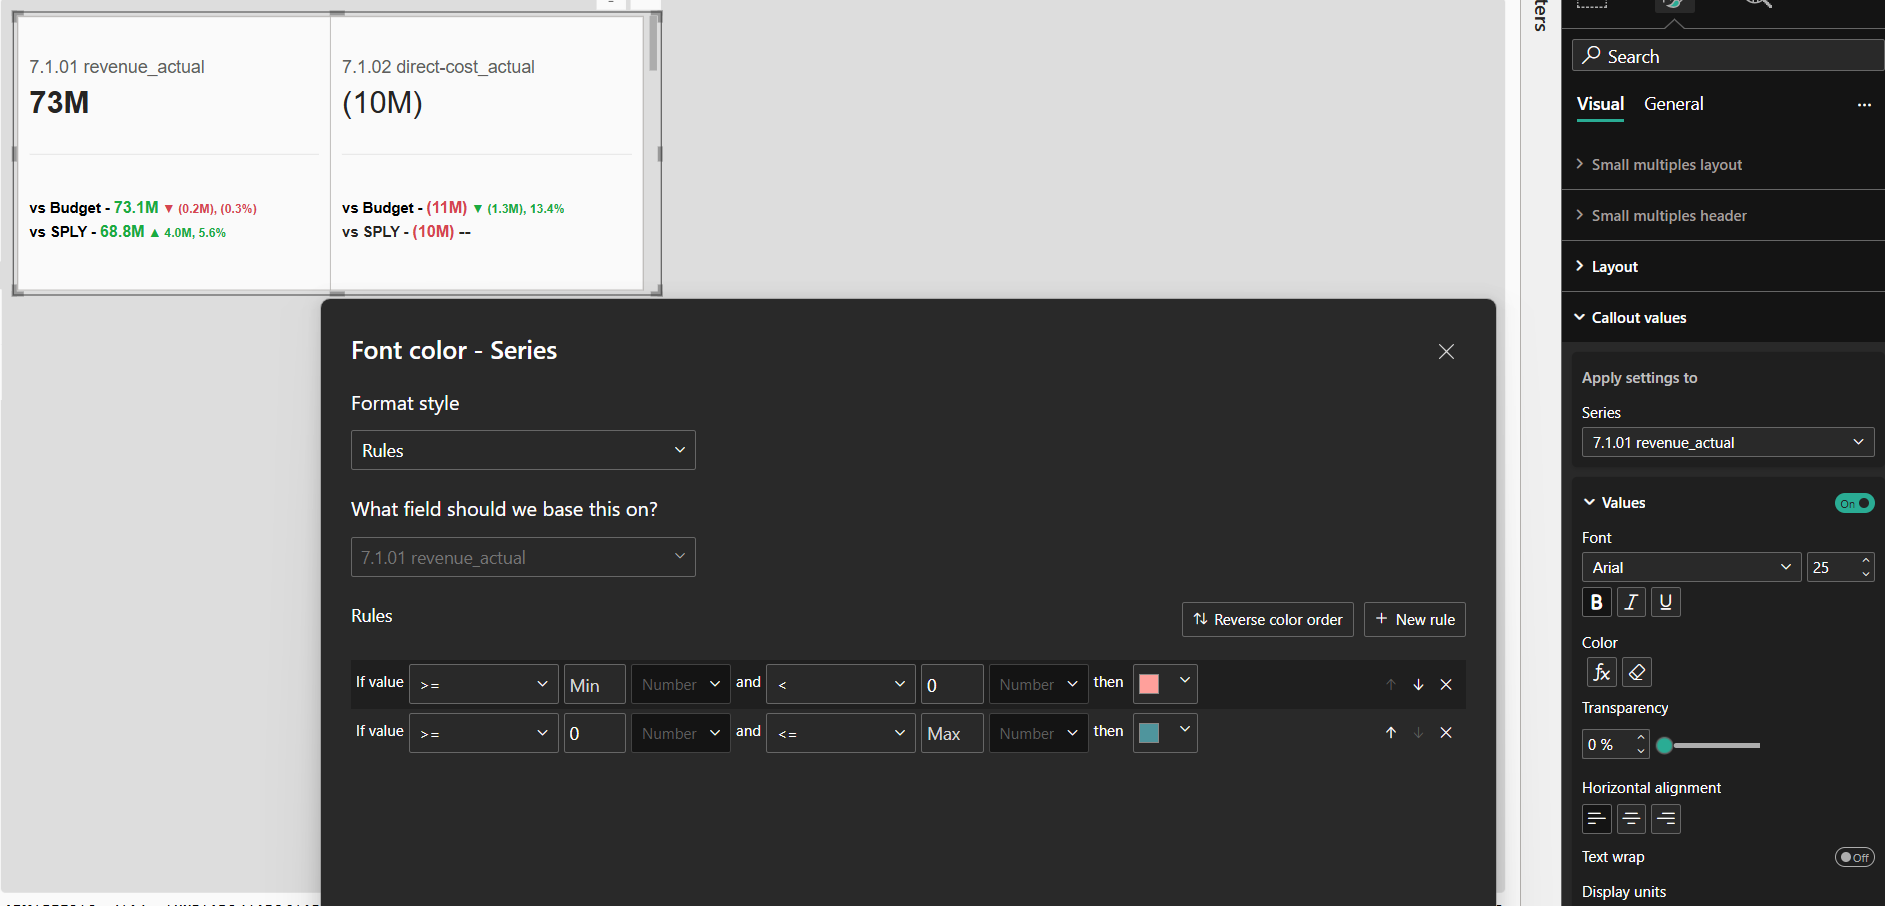
Task: Open the Format style Rules dropdown
Action: [x=523, y=450]
